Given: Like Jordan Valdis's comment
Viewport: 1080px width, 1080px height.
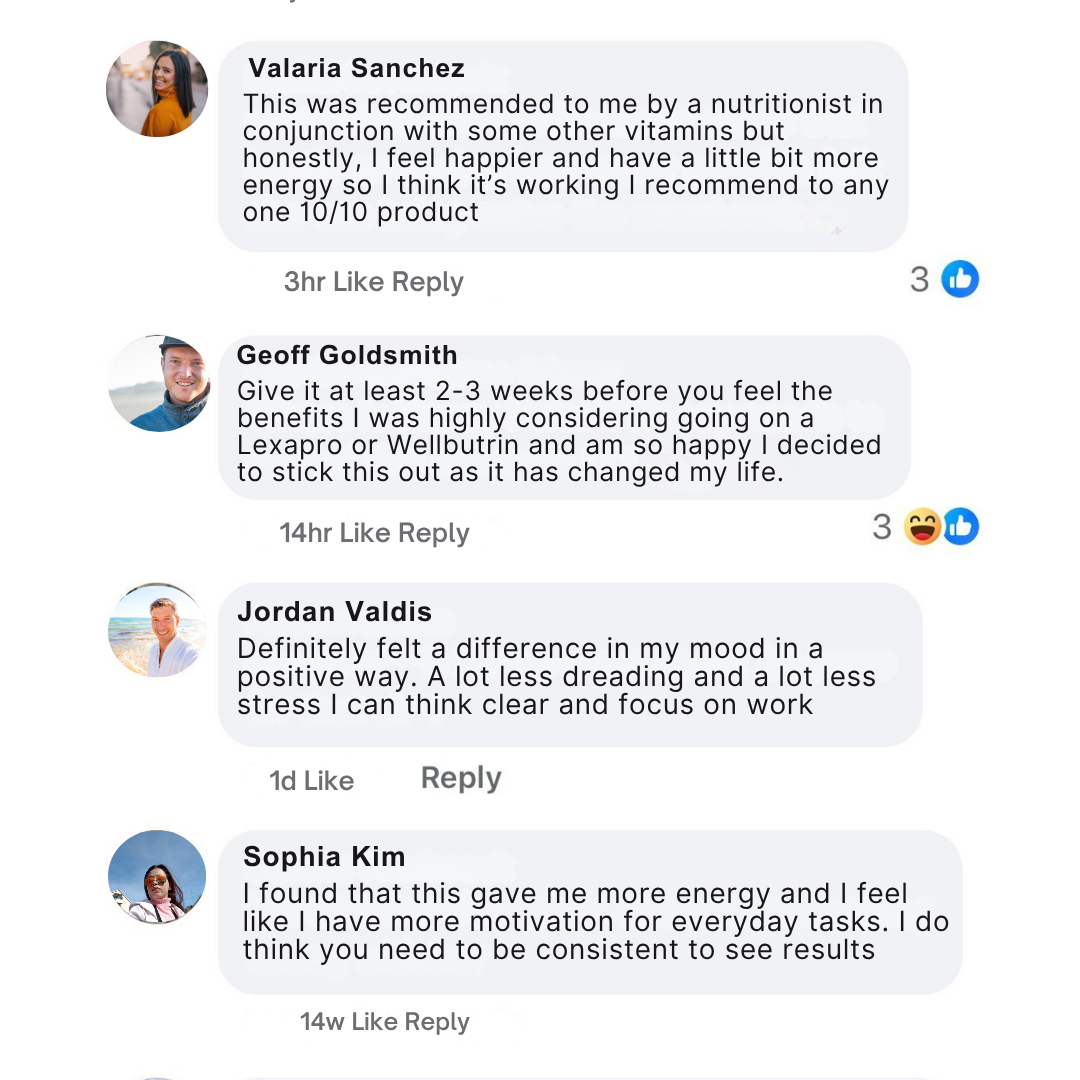Looking at the screenshot, I should click(329, 781).
